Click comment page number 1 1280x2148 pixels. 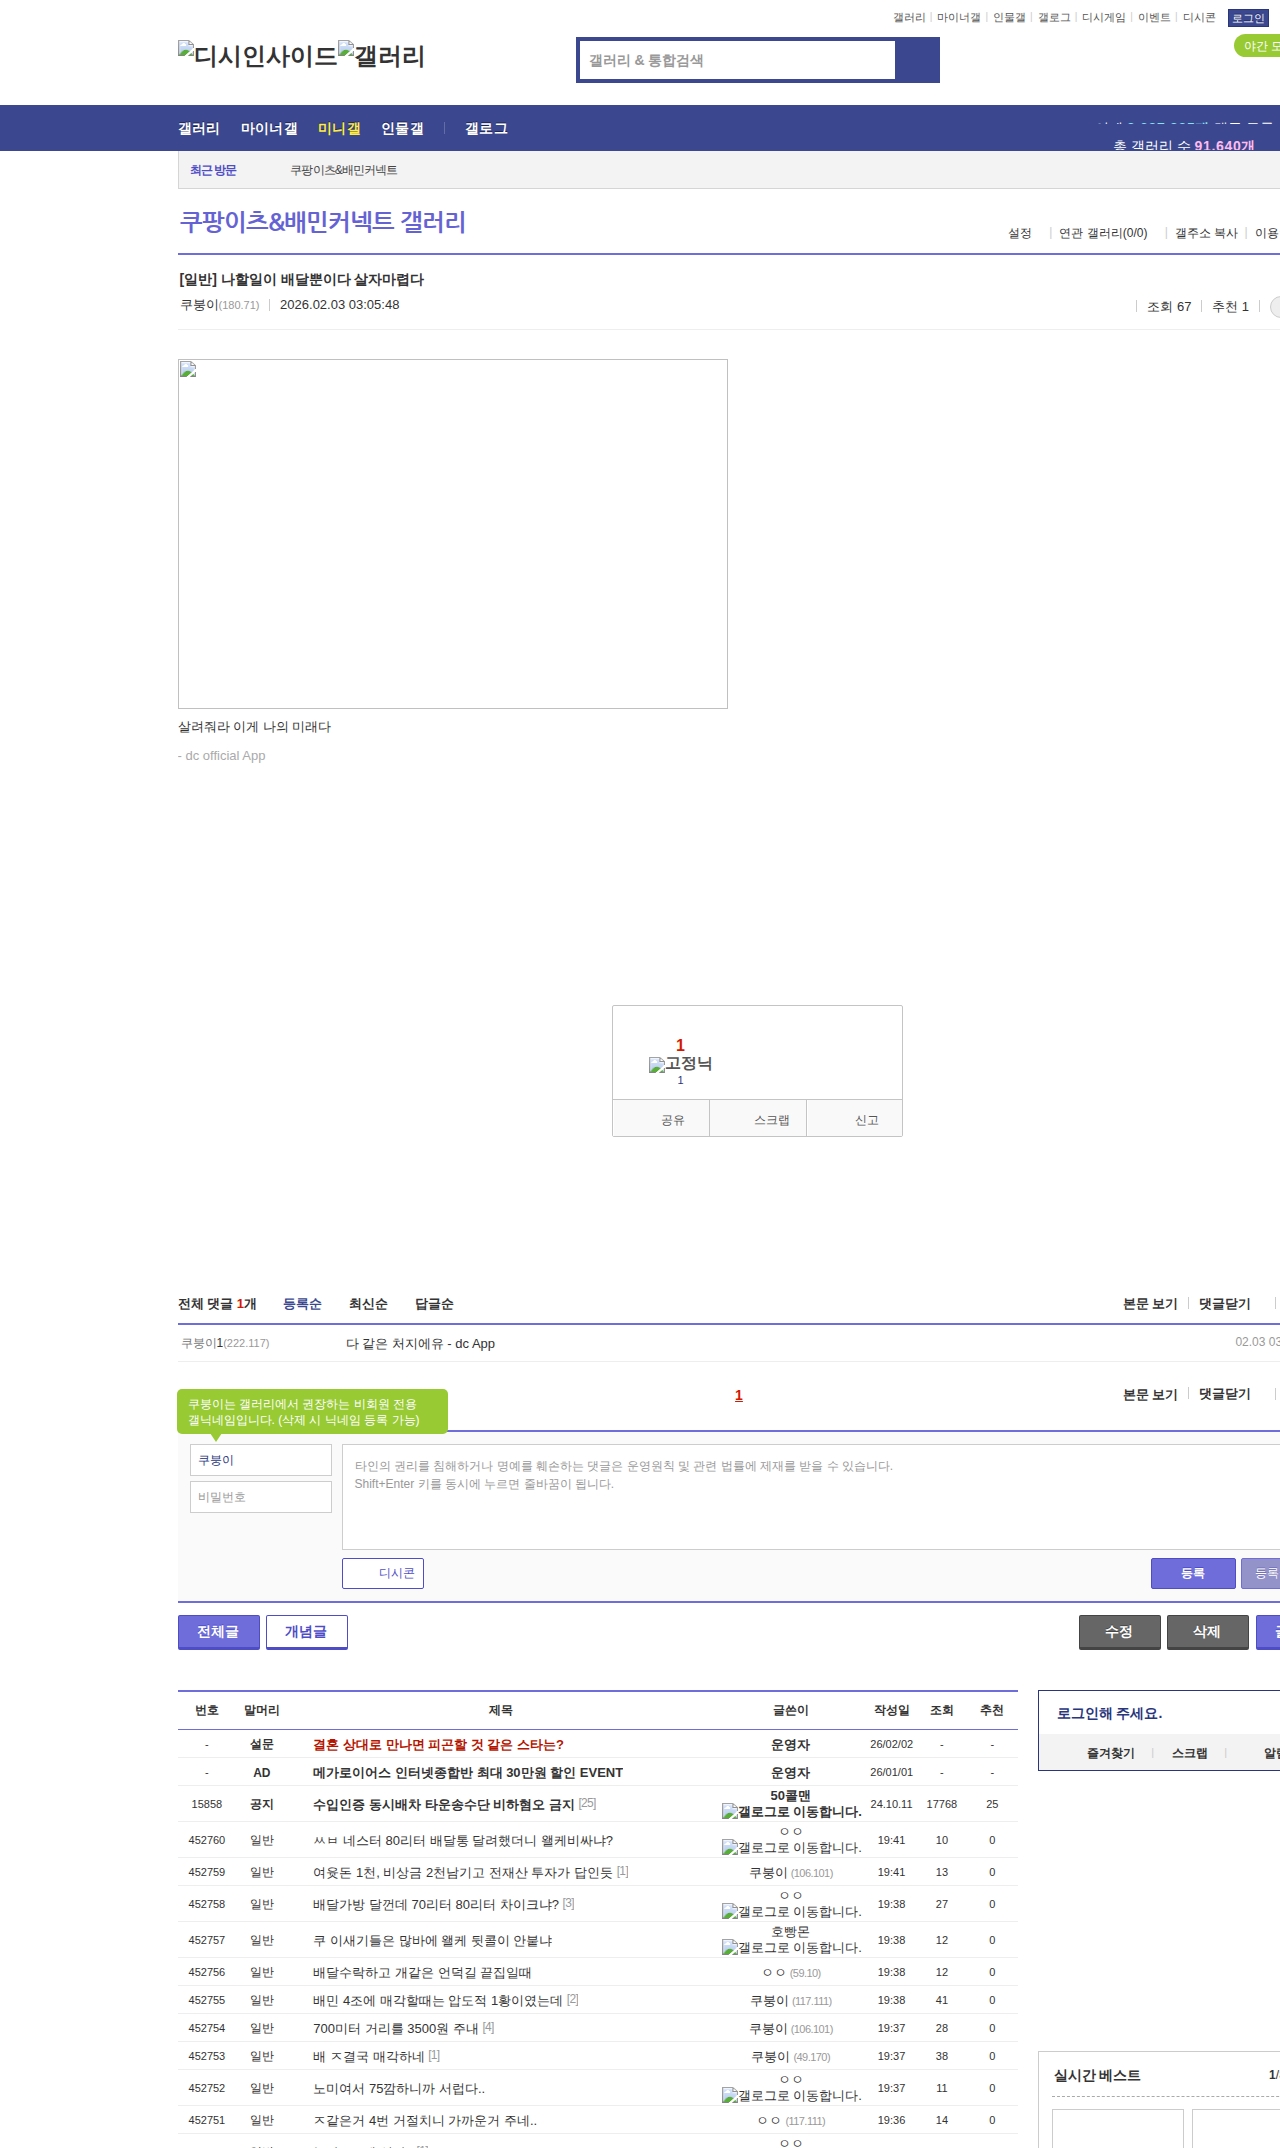point(739,1395)
